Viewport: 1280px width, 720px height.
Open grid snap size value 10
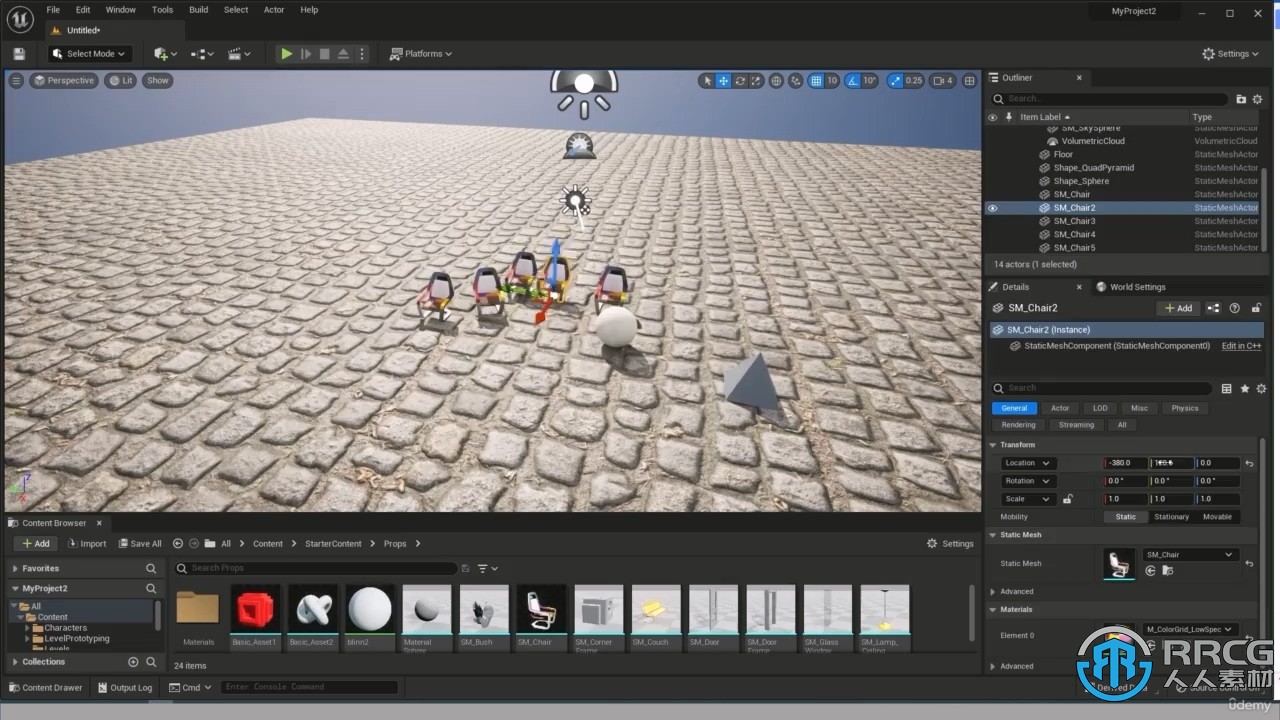point(832,81)
